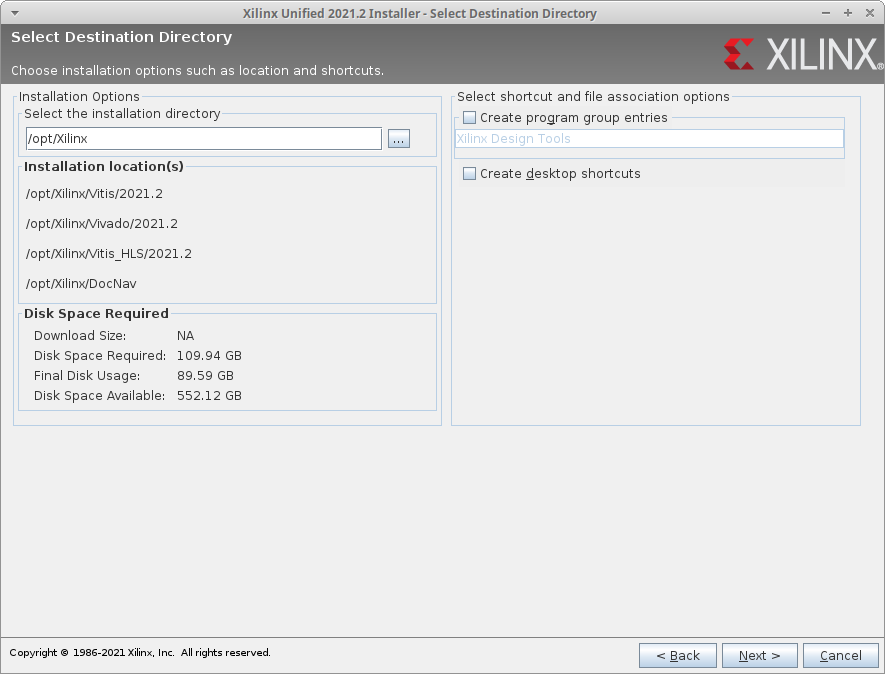The width and height of the screenshot is (885, 674).
Task: Select the /opt/Xilinx/Vitis/2021.2 location entry
Action: (94, 194)
